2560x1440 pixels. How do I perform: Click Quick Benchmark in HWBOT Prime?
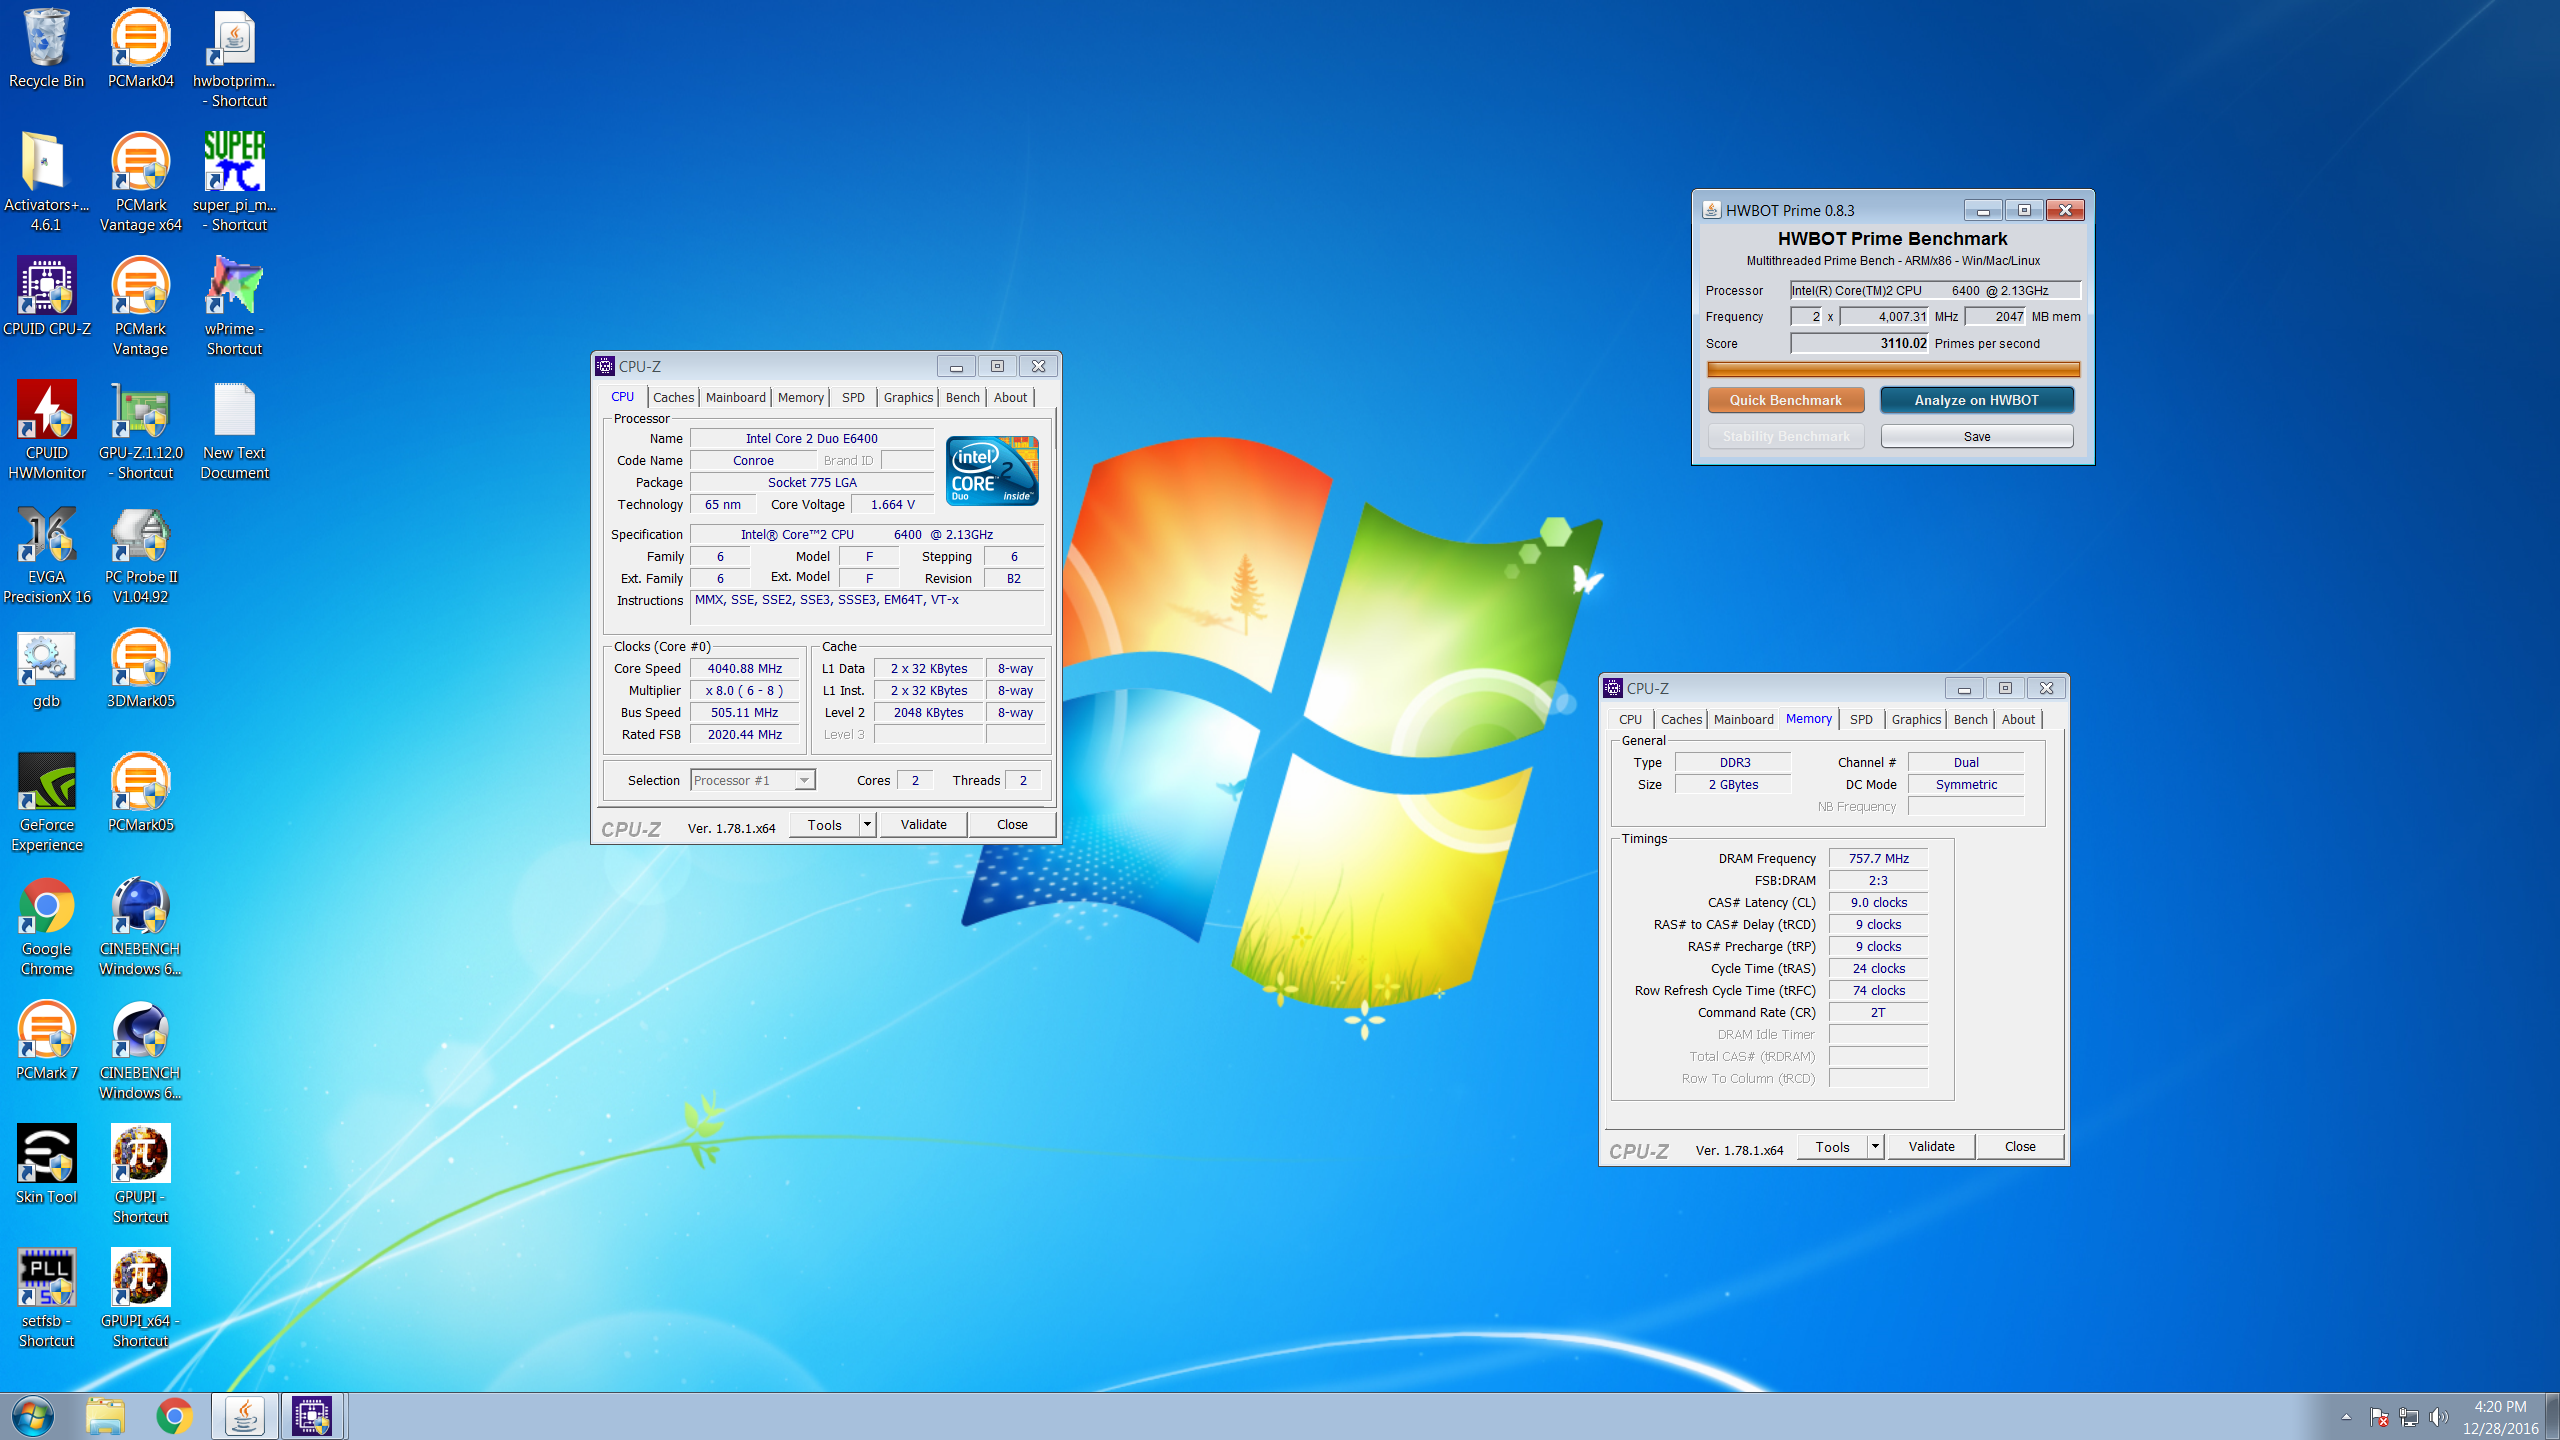(1785, 400)
